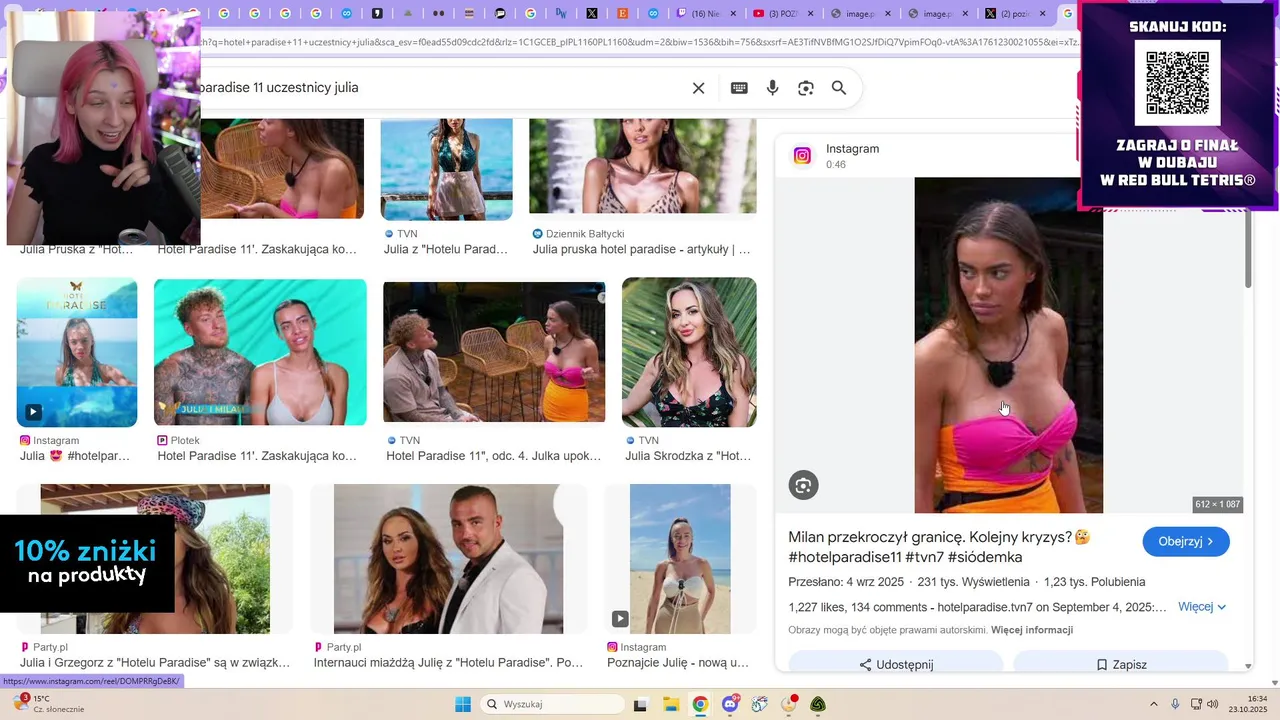1280x720 pixels.
Task: Open Instagram video thumbnail "Julia #hotelpar..."
Action: coord(77,352)
